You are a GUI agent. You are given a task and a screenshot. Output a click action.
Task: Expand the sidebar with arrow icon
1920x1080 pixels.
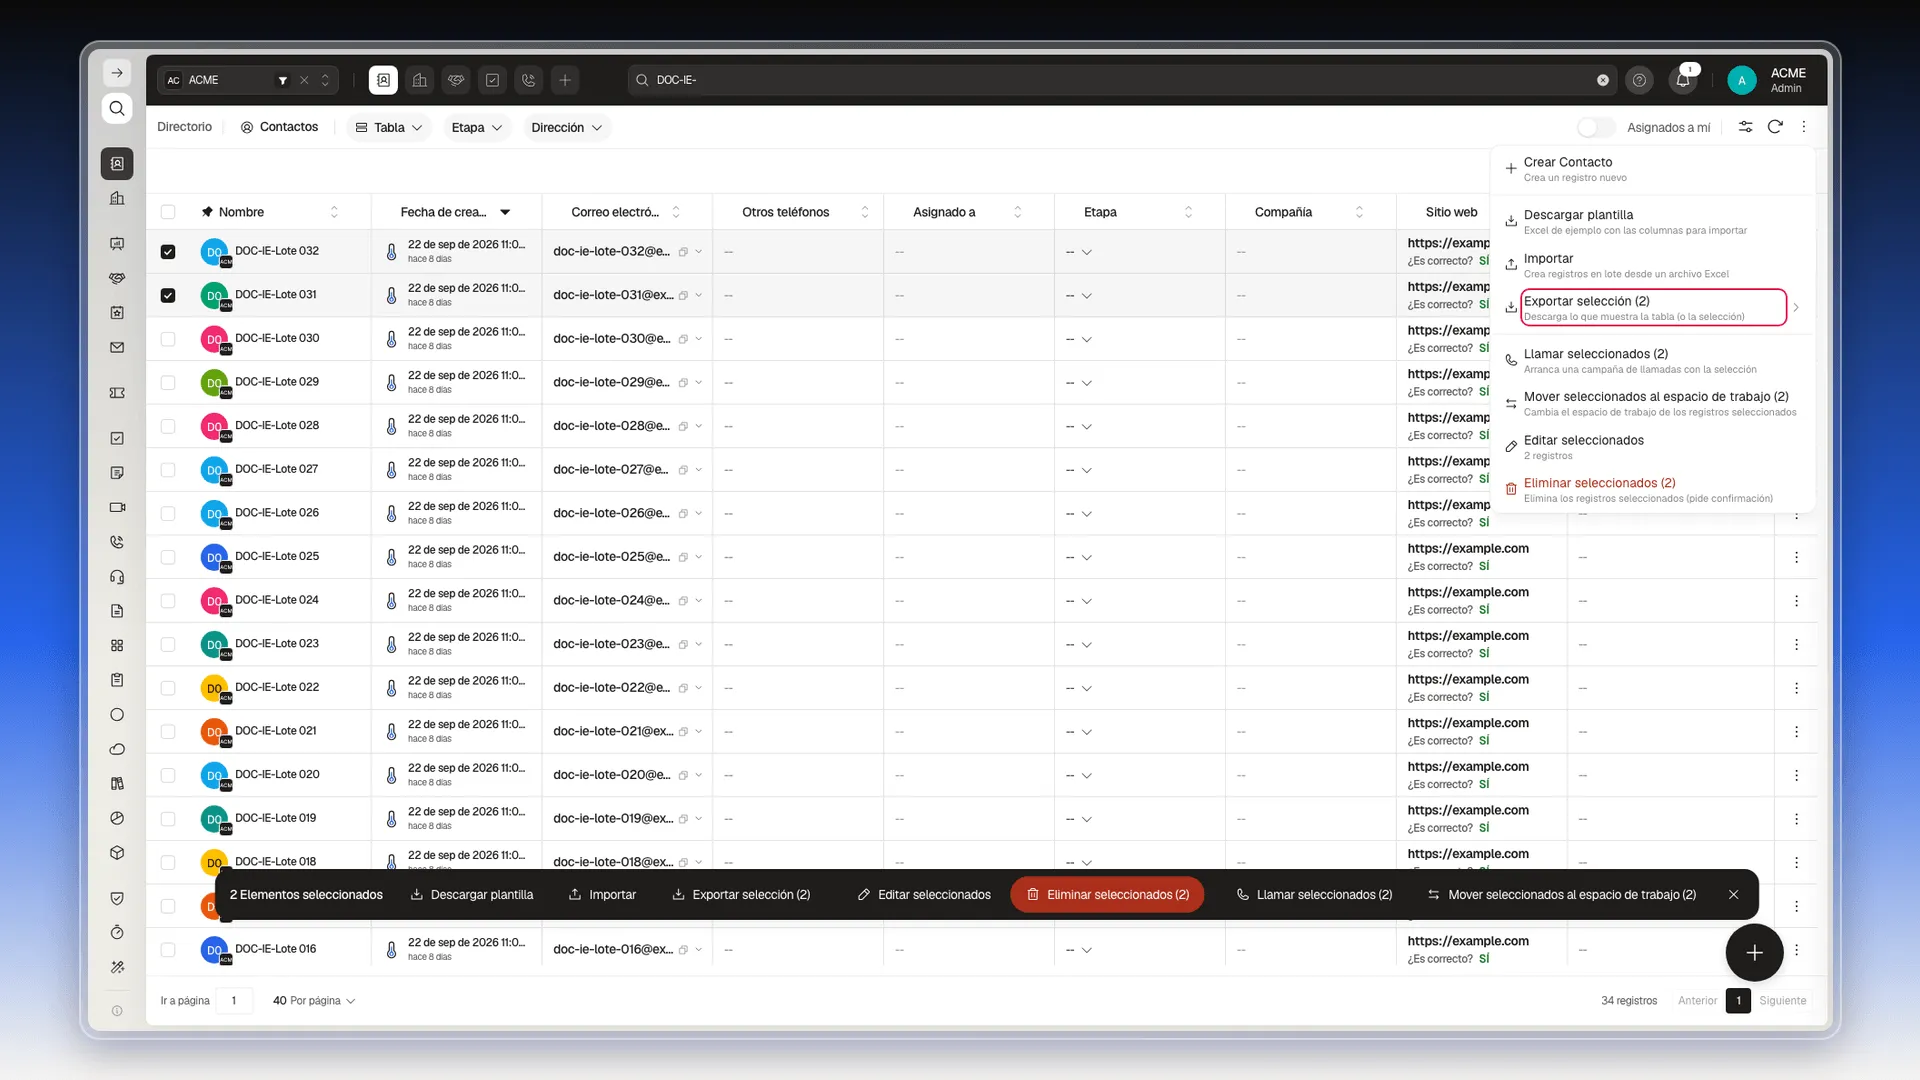coord(117,73)
